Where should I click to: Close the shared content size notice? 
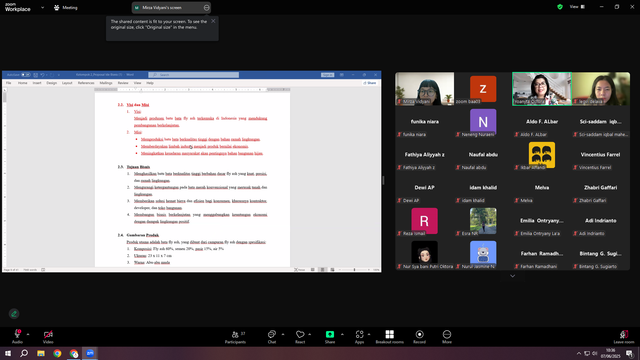point(213,21)
